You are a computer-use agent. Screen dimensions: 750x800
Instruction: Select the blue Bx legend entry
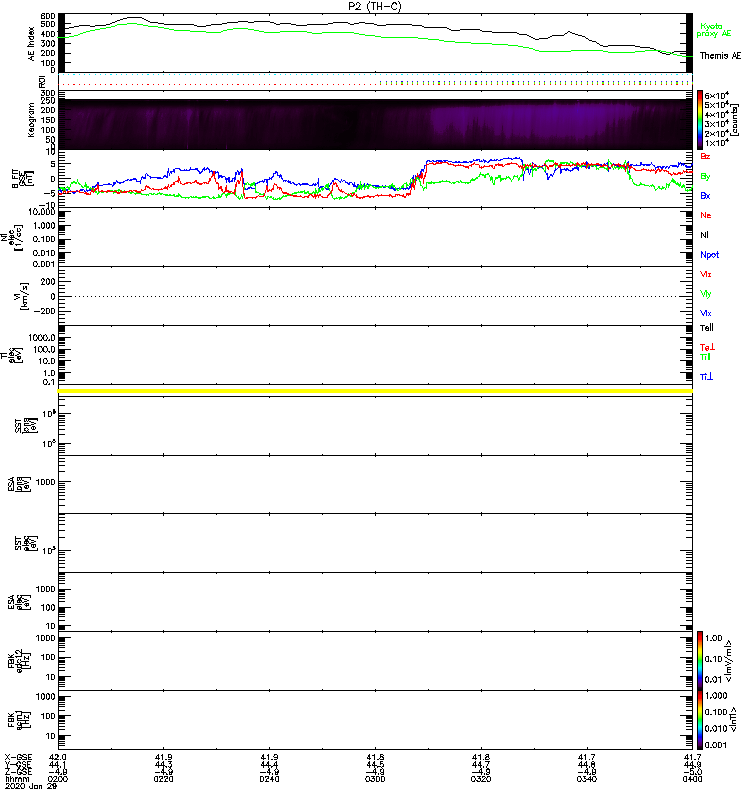tap(705, 195)
